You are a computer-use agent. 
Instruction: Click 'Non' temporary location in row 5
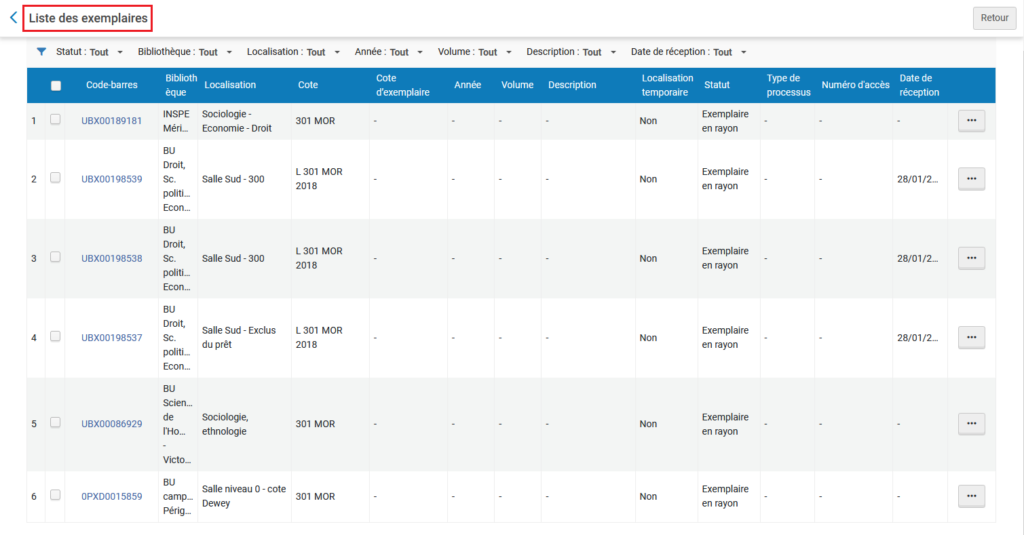coord(648,424)
